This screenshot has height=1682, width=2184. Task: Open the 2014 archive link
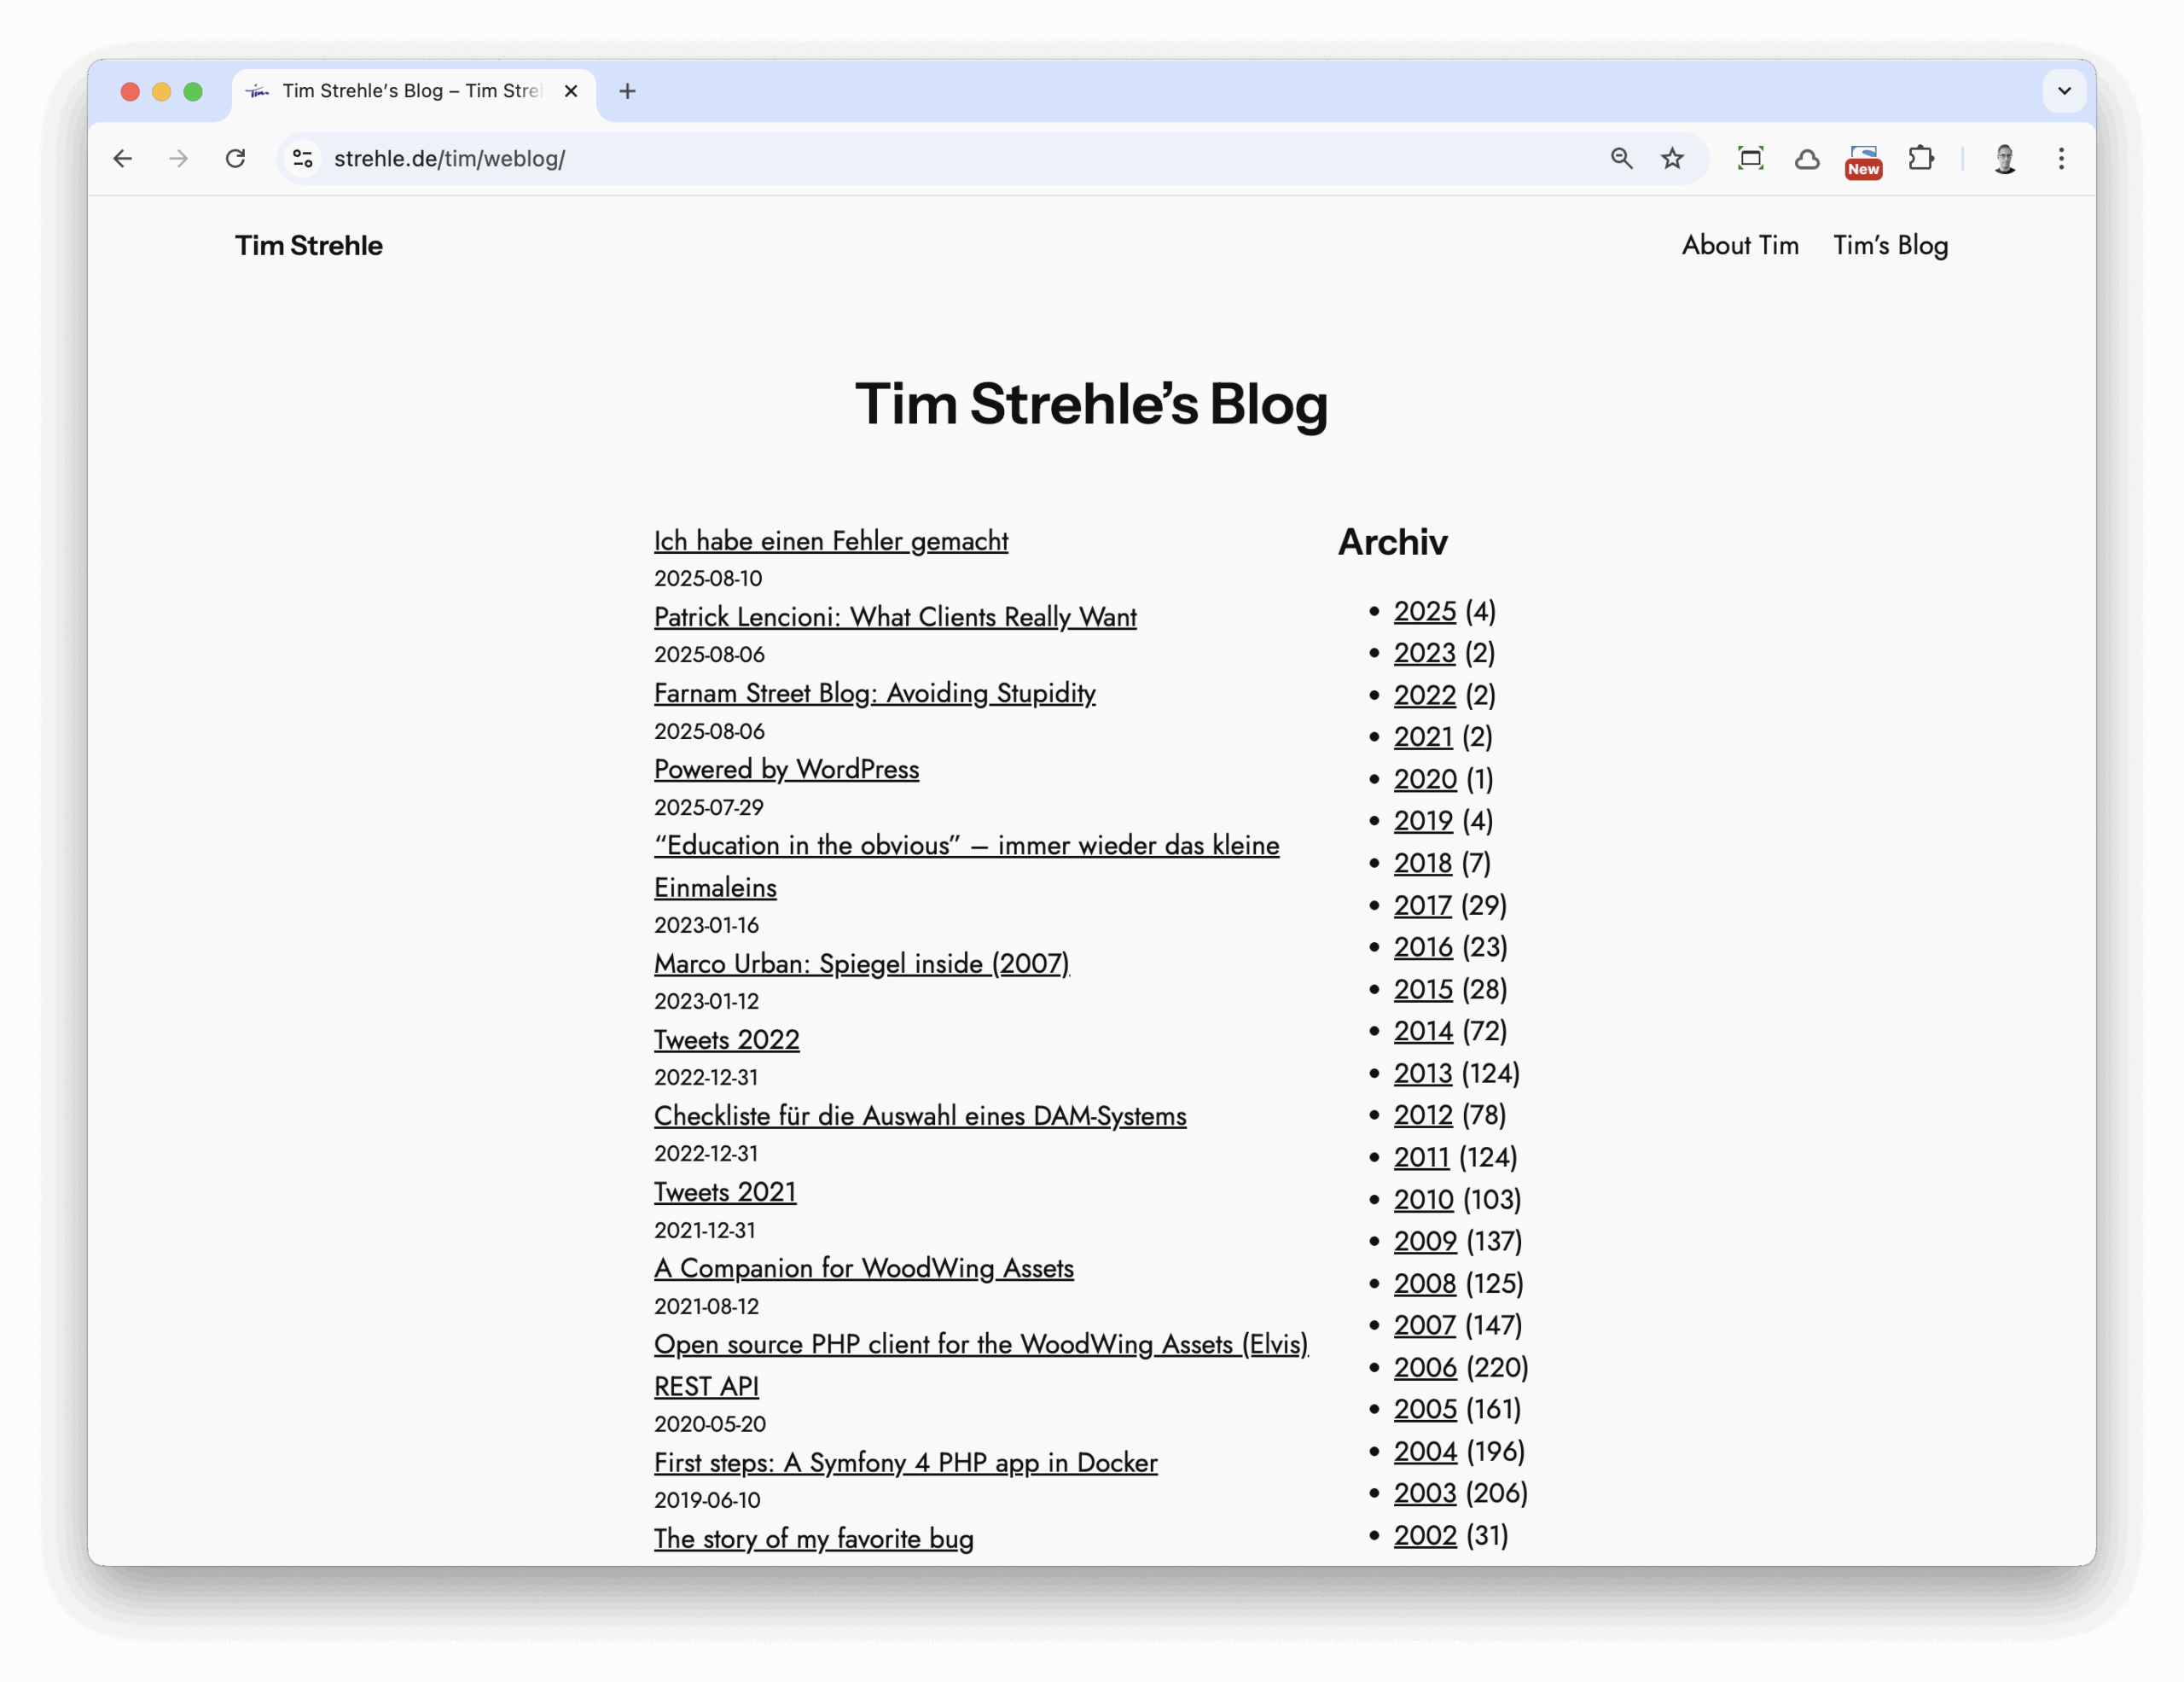pyautogui.click(x=1423, y=1031)
